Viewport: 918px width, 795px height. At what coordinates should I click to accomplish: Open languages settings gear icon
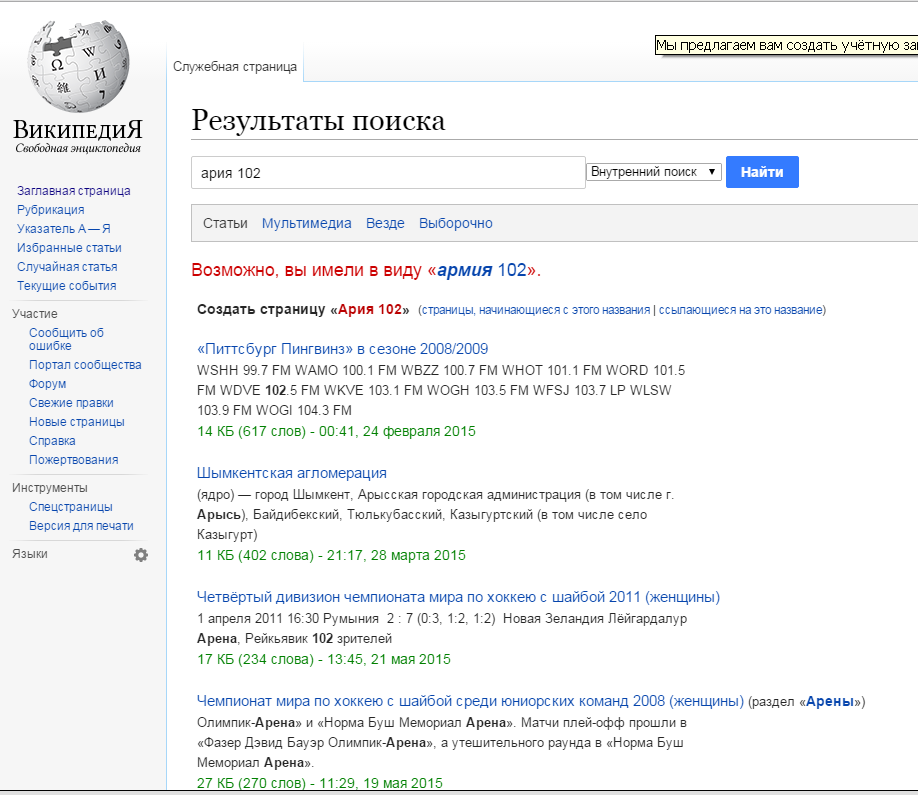pos(141,555)
